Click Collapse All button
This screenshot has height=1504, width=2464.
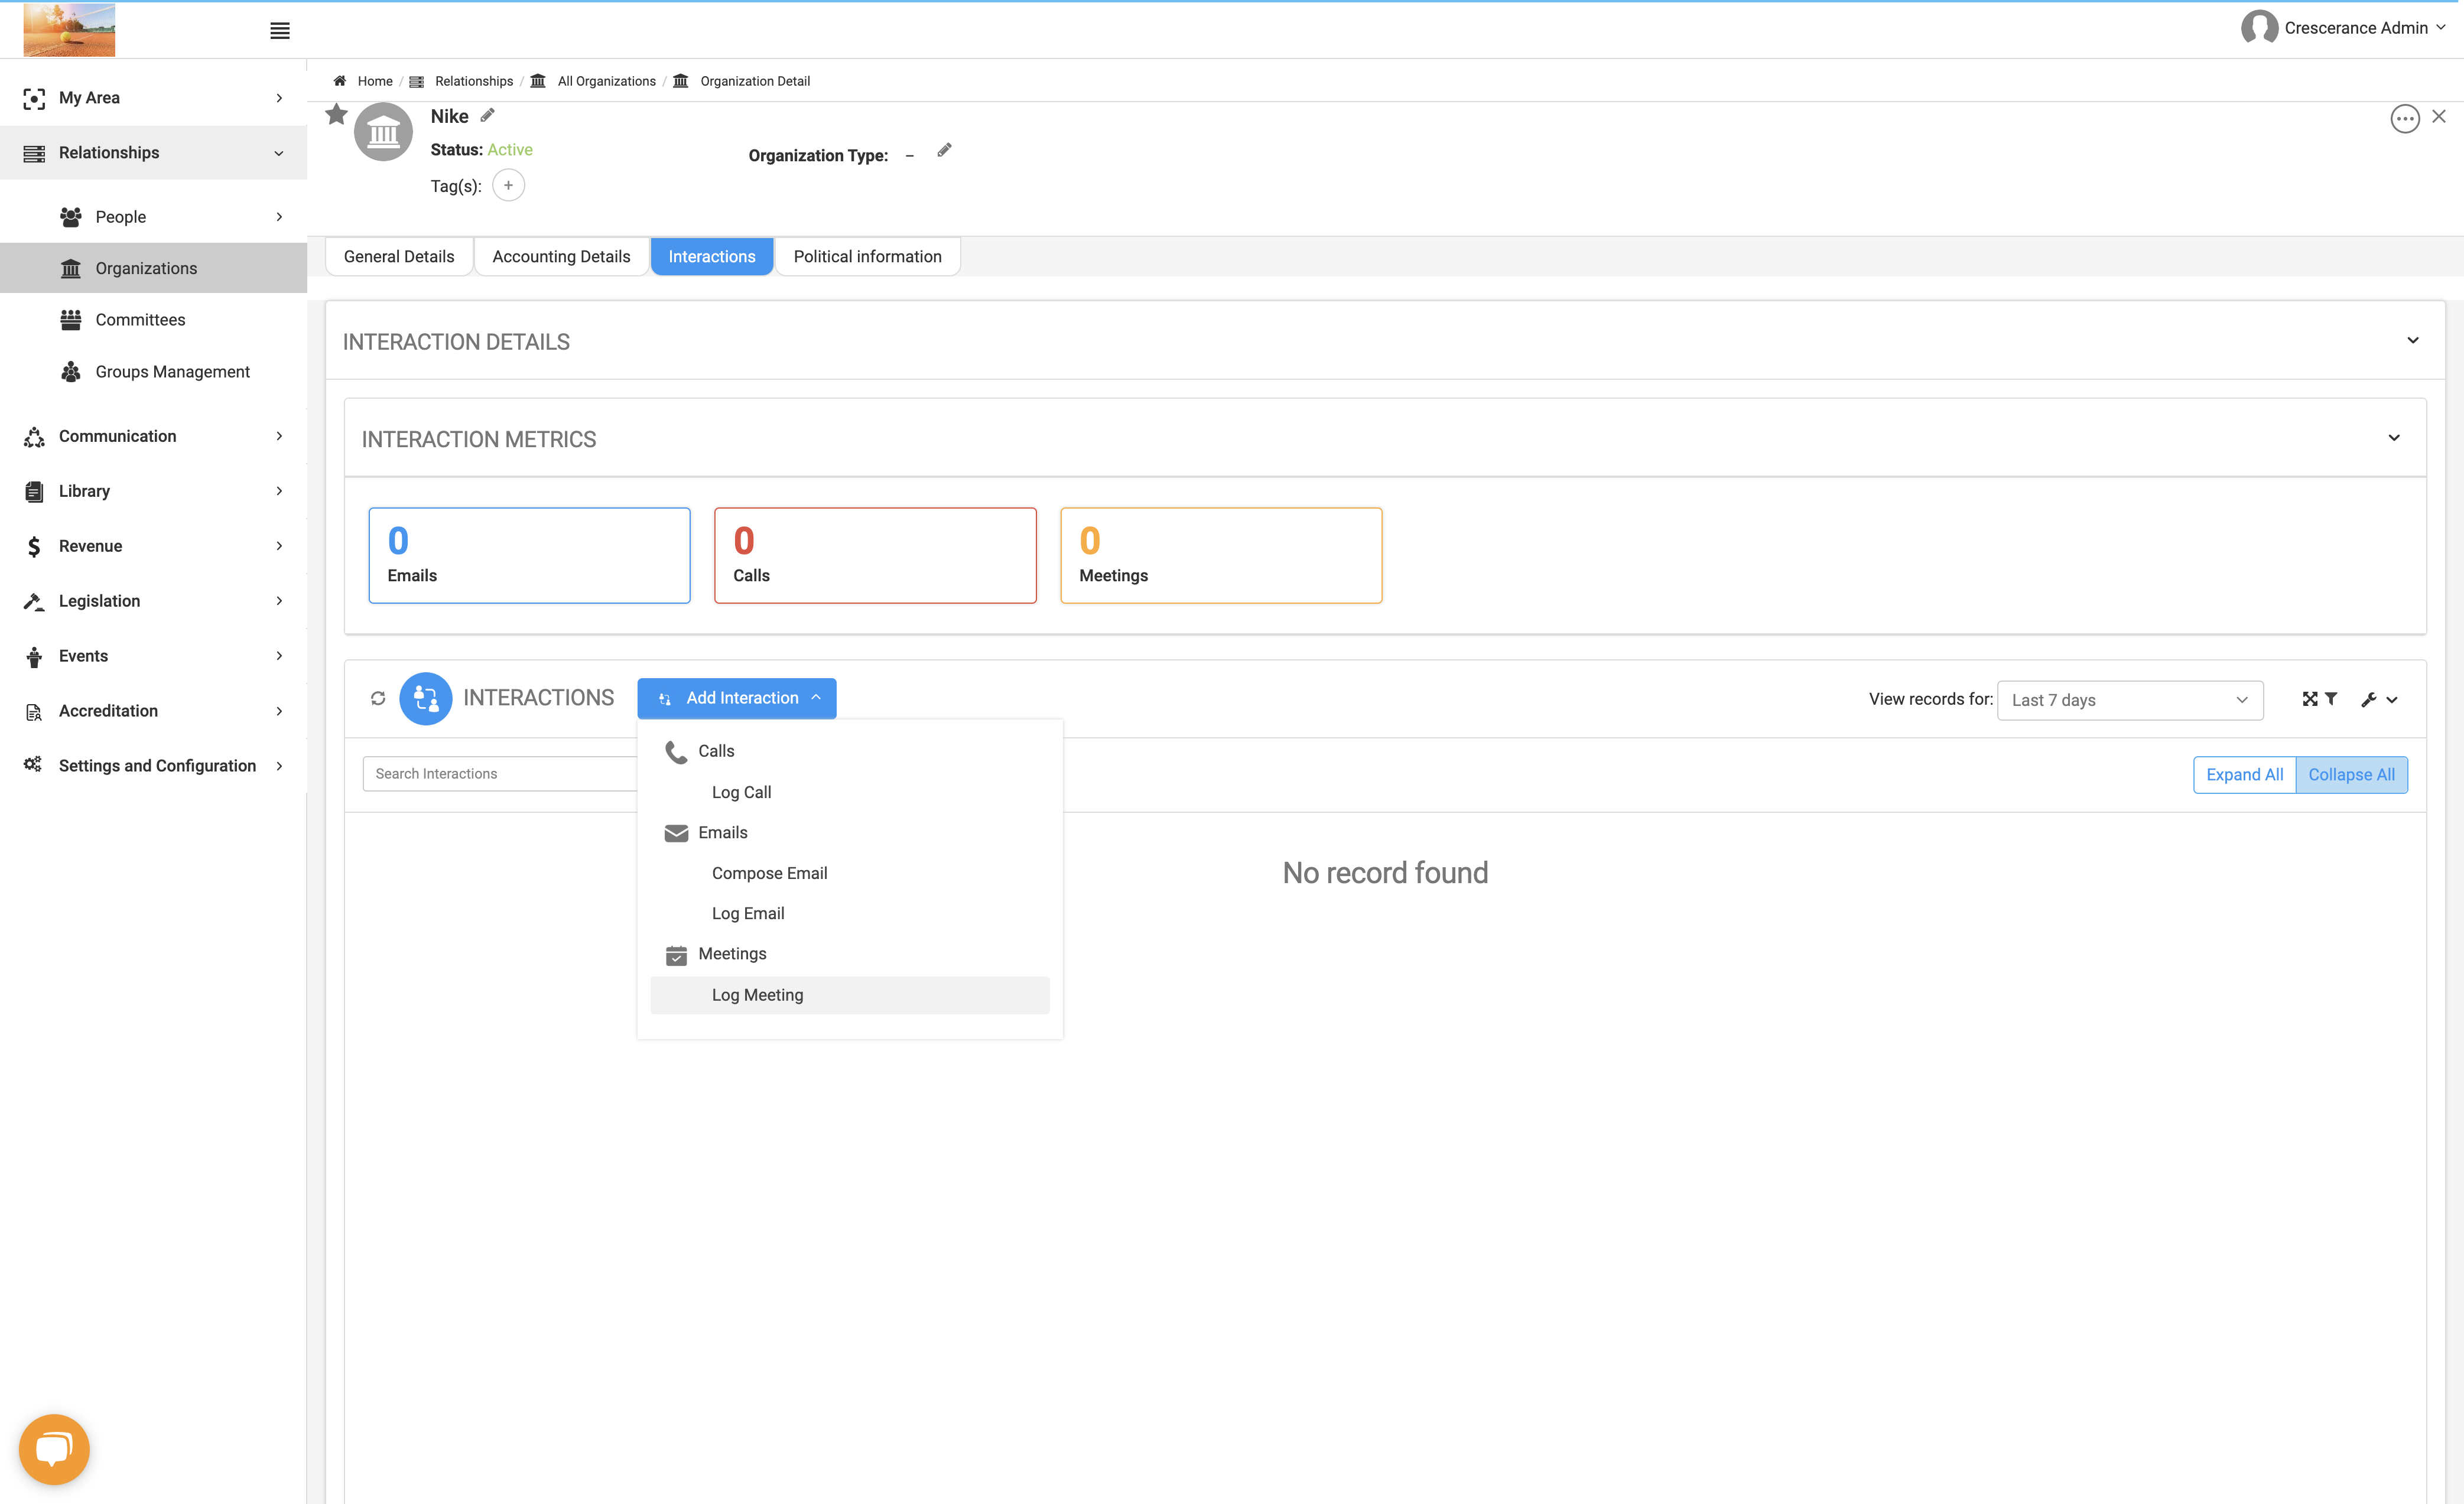(2351, 775)
